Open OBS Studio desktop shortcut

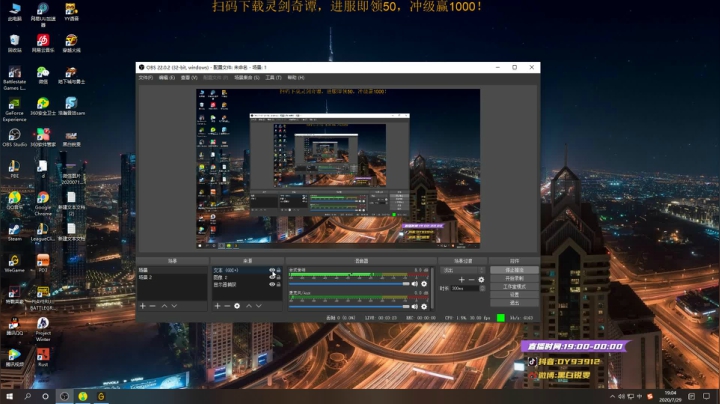click(15, 138)
